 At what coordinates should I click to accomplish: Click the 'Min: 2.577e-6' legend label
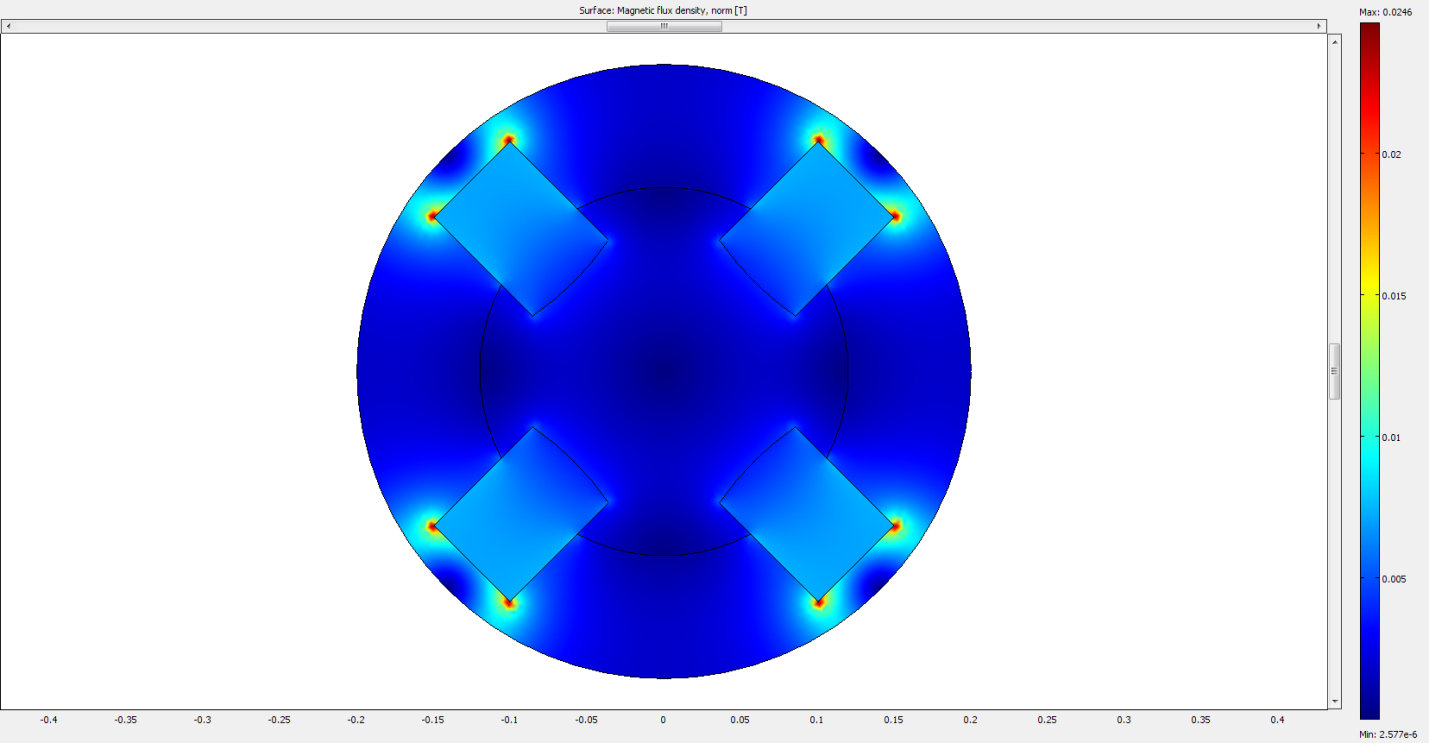click(x=1388, y=734)
